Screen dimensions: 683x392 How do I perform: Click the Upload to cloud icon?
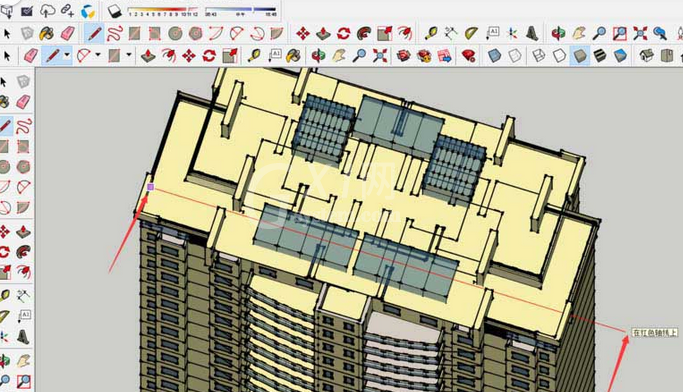(47, 10)
